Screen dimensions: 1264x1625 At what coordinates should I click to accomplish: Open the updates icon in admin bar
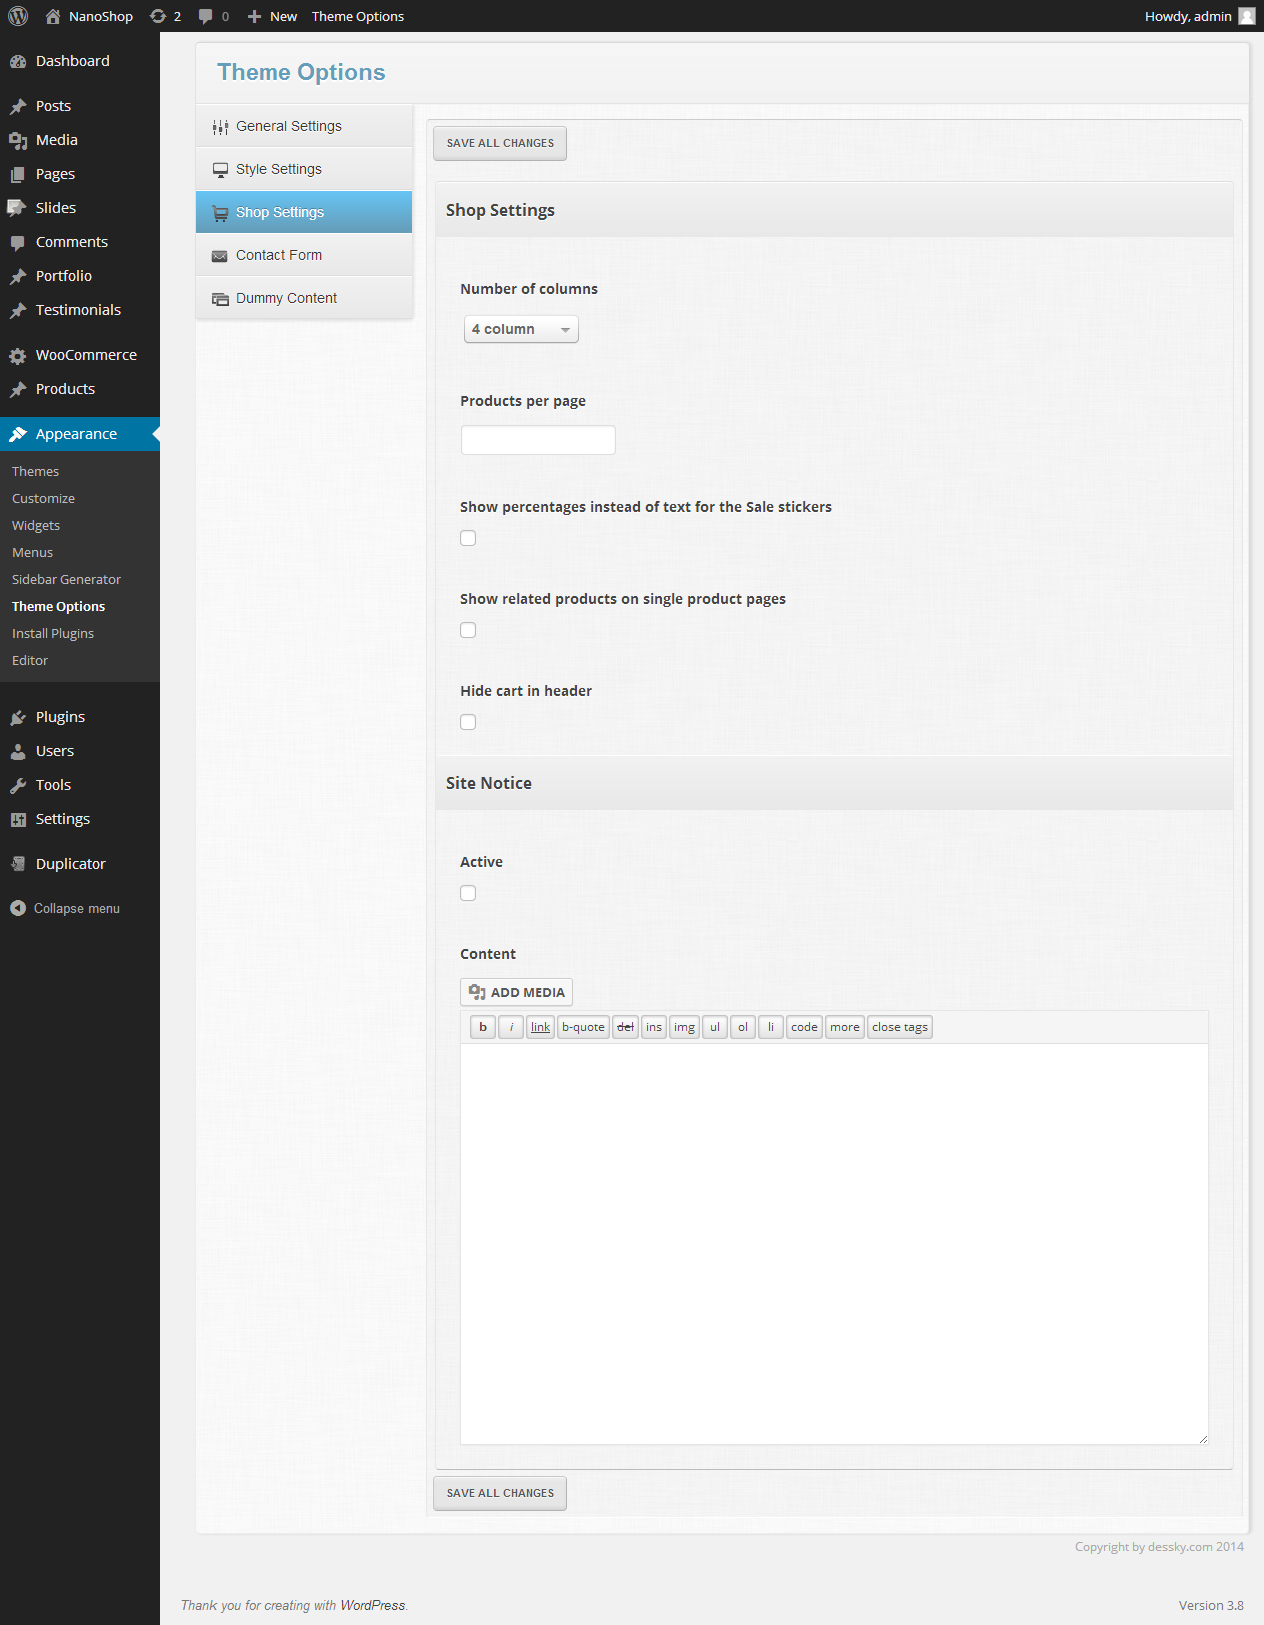158,16
